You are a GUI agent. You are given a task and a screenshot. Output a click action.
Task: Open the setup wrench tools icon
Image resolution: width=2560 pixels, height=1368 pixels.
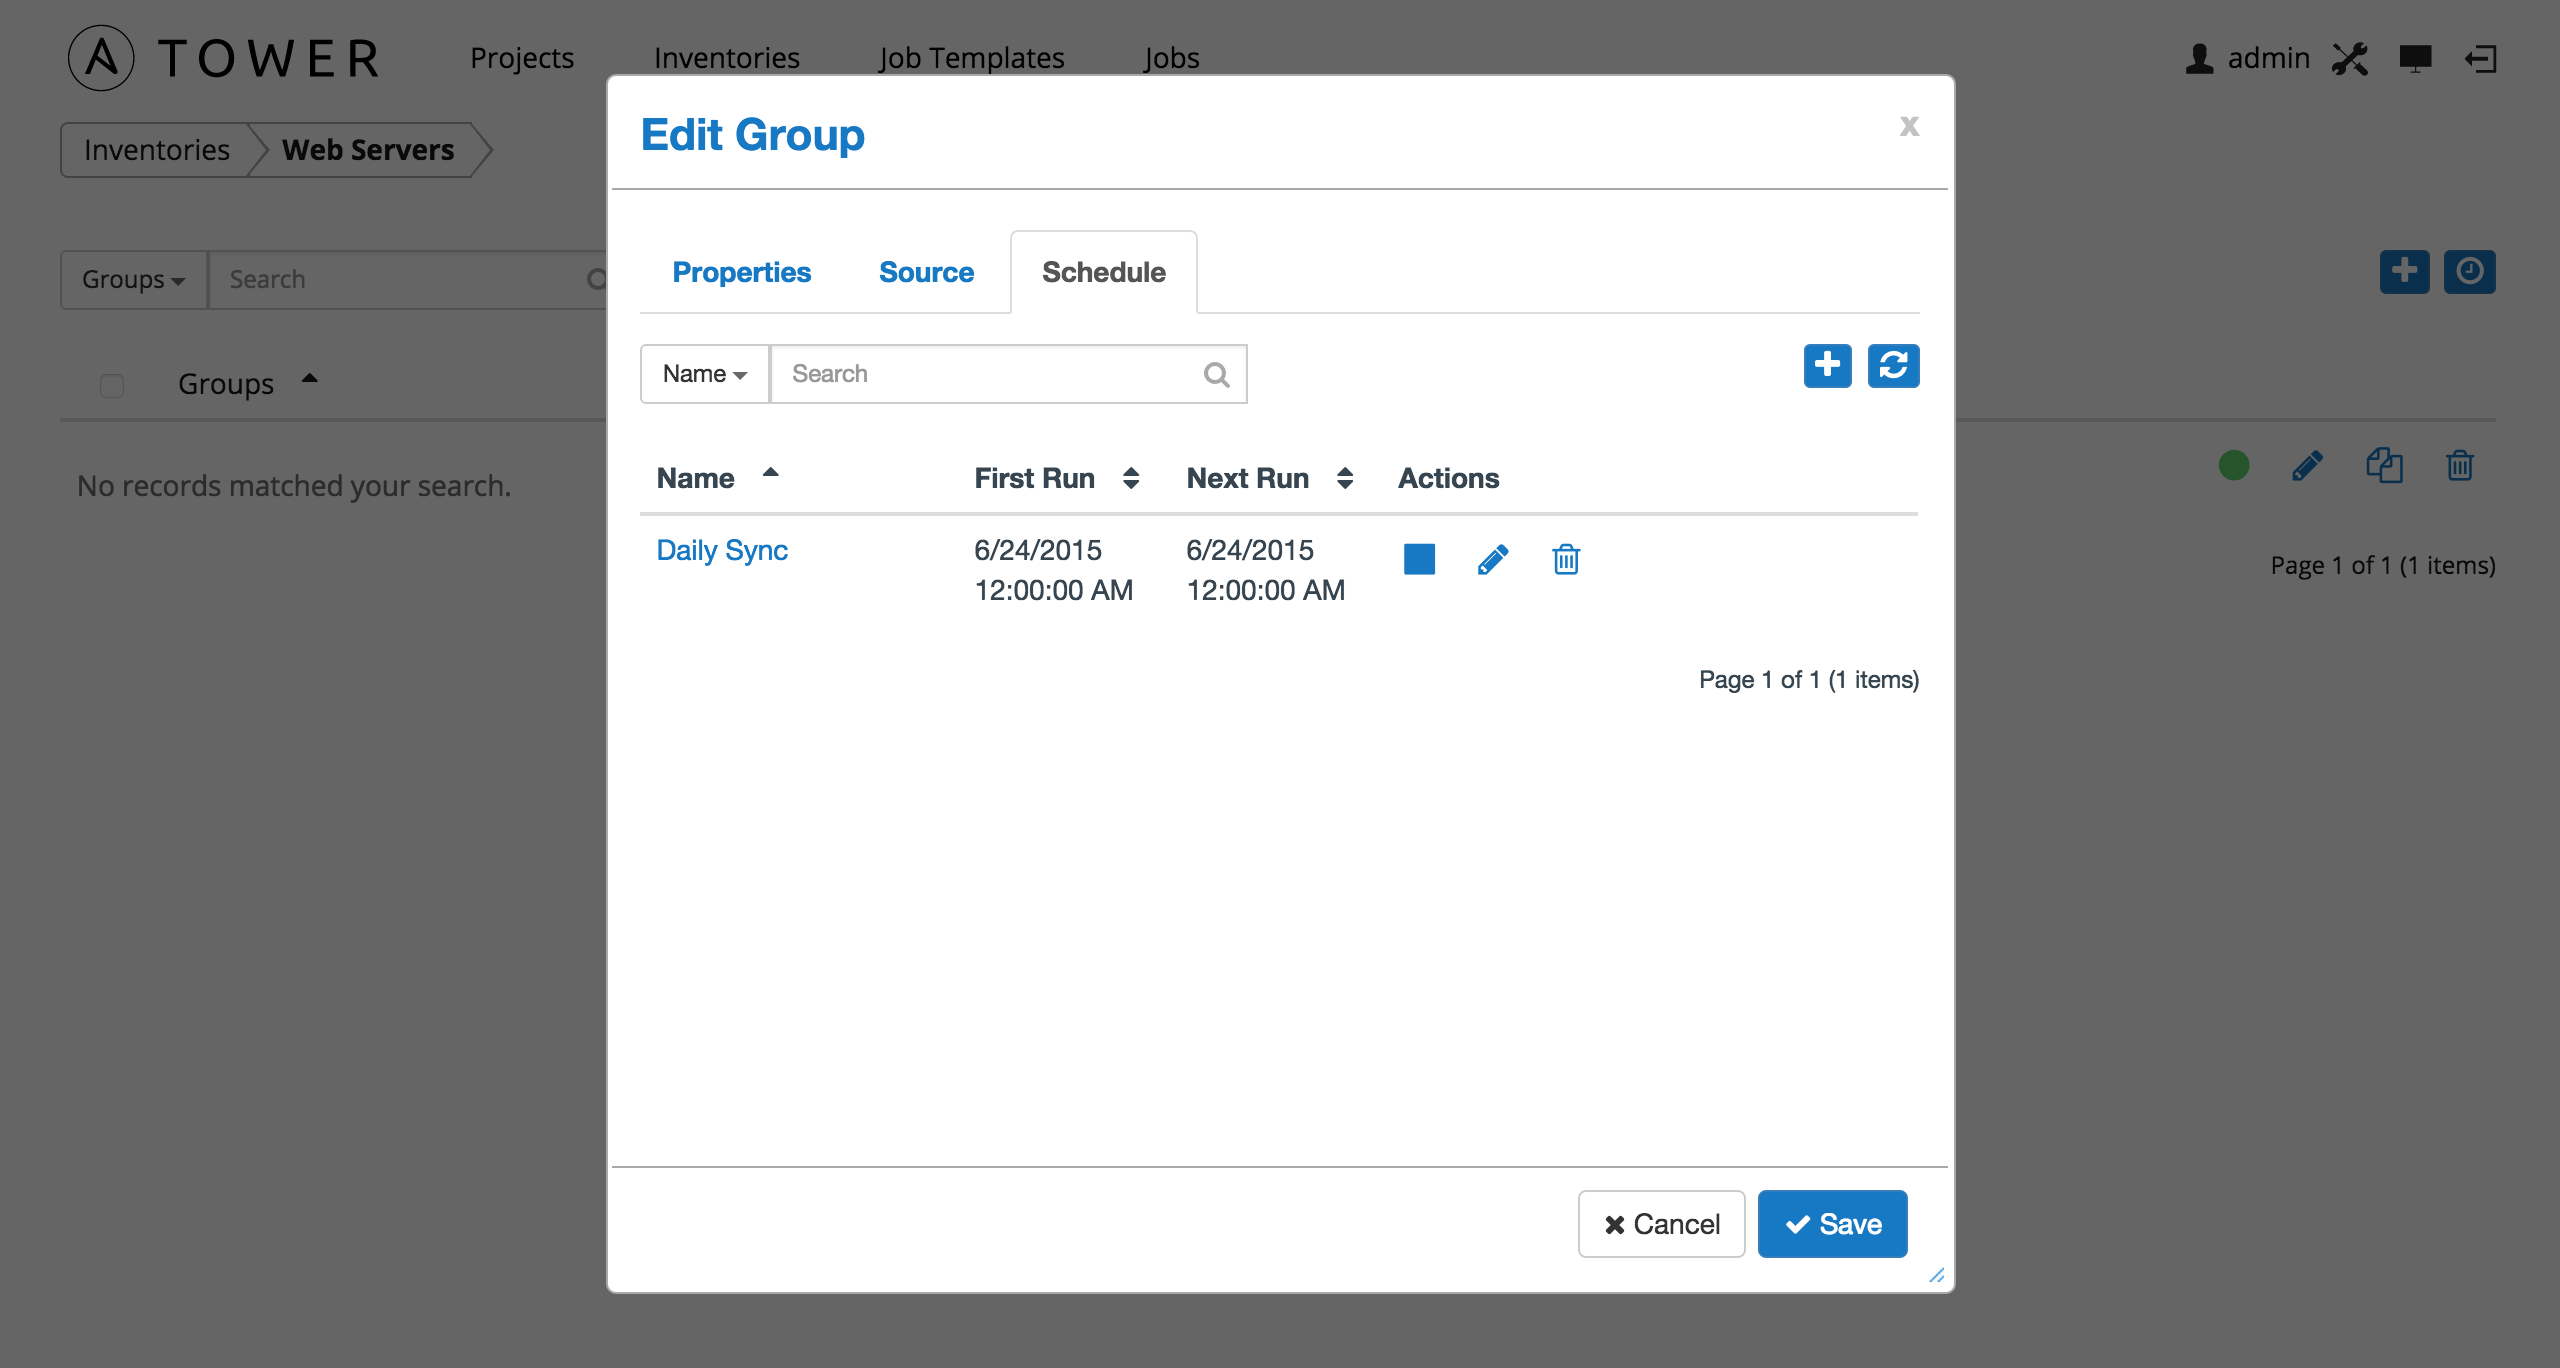tap(2350, 58)
